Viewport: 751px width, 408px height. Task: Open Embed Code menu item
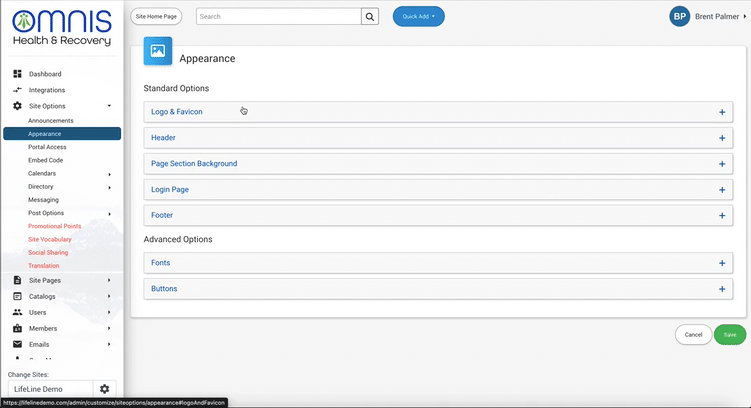(x=46, y=160)
